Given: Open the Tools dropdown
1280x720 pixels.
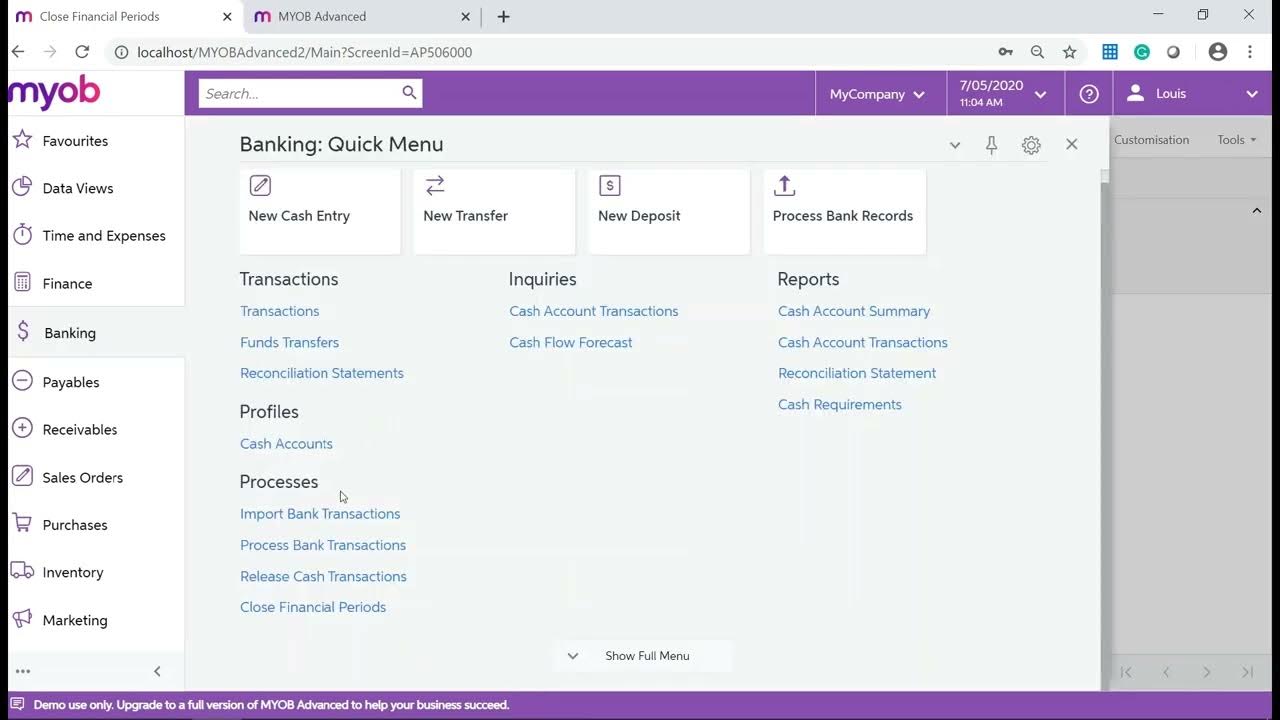Looking at the screenshot, I should point(1236,140).
